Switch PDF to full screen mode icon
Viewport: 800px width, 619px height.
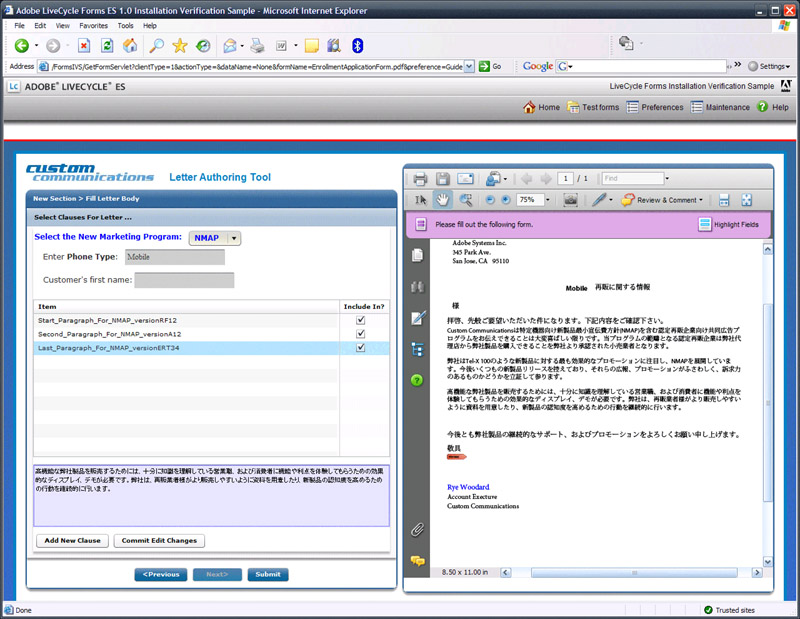746,200
